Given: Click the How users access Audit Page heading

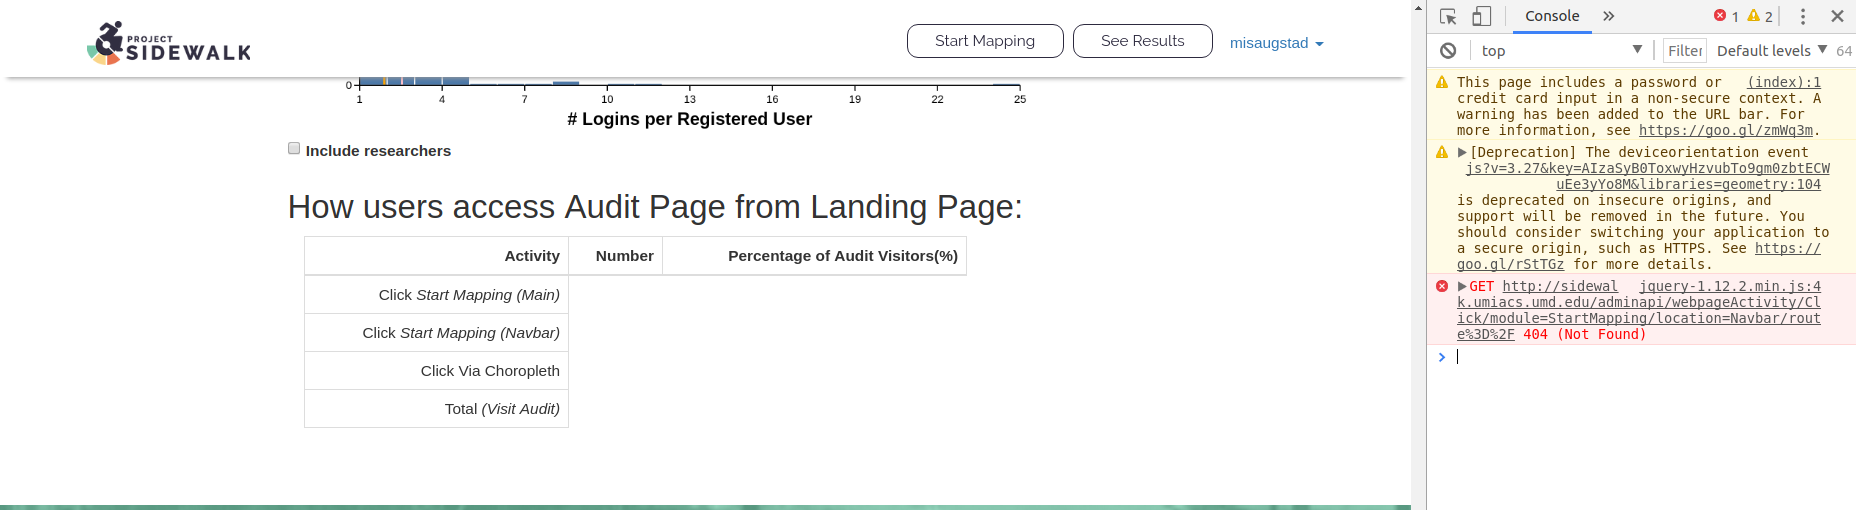Looking at the screenshot, I should point(655,207).
